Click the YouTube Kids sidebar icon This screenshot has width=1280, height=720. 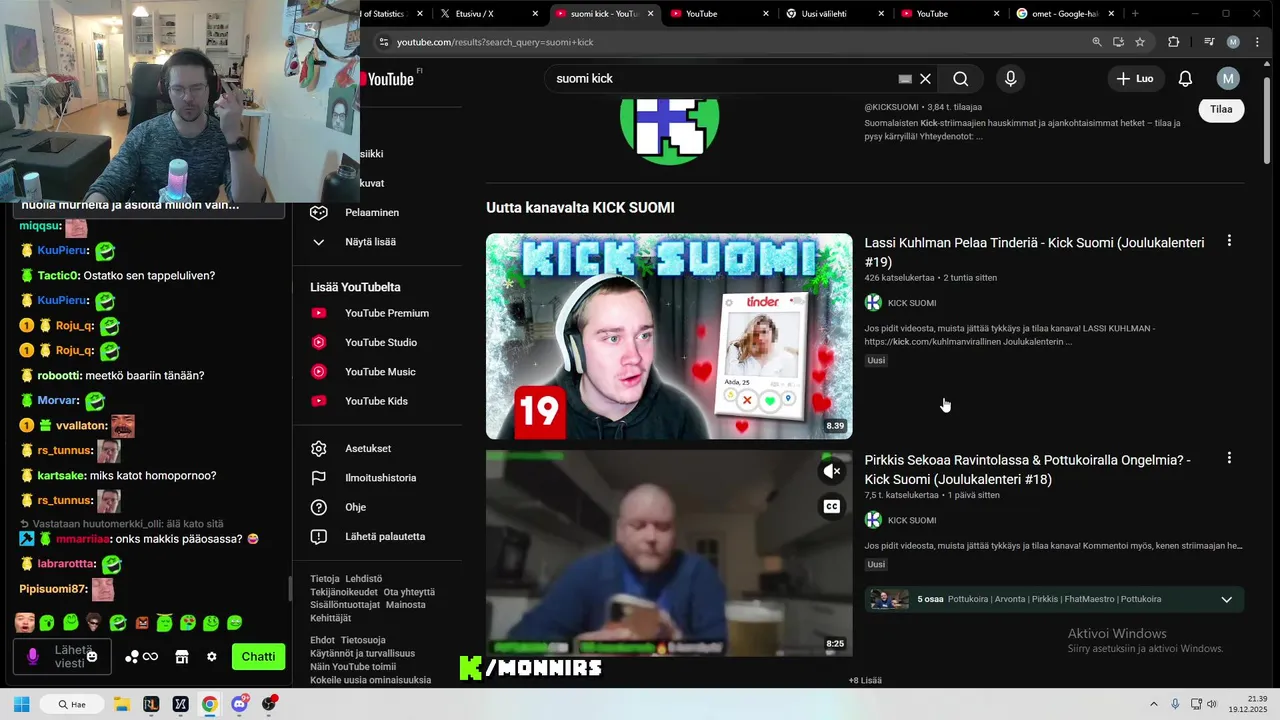[x=319, y=401]
